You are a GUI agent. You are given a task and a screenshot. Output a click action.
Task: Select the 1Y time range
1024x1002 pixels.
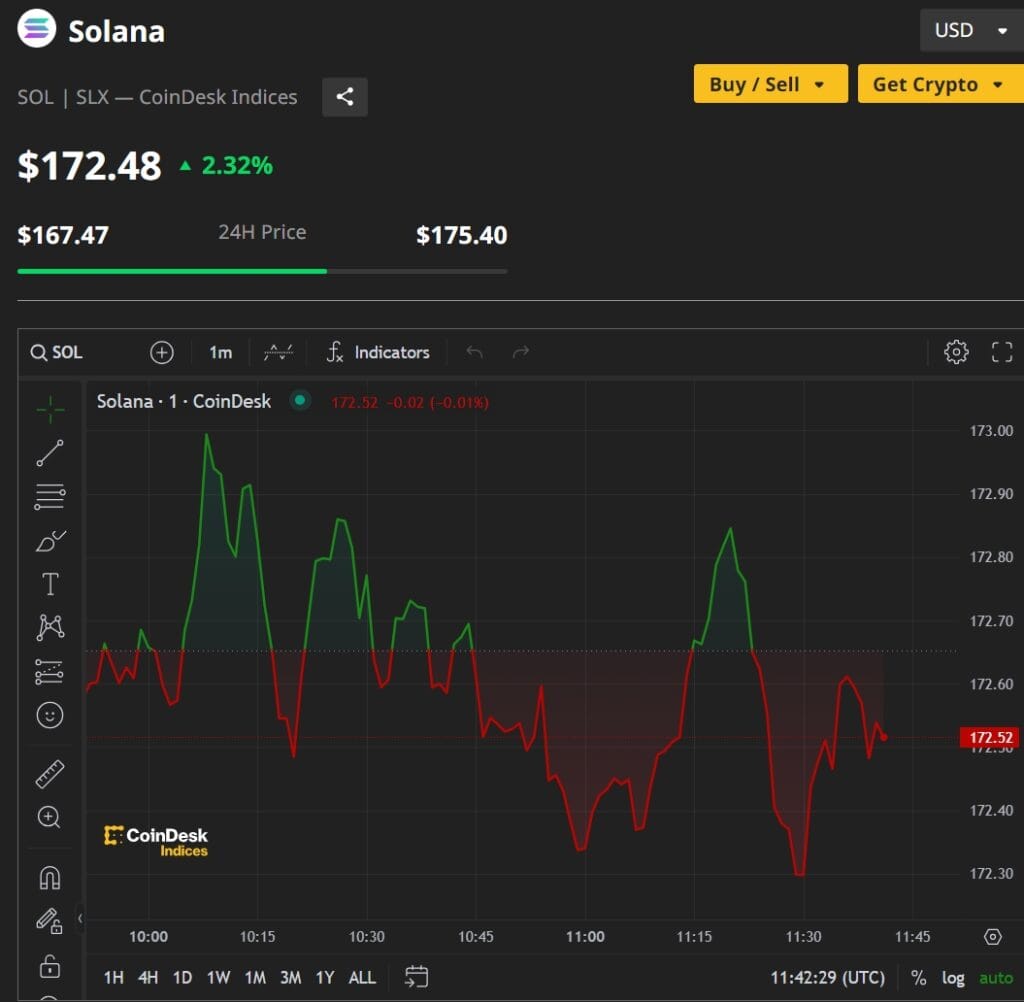[x=325, y=977]
